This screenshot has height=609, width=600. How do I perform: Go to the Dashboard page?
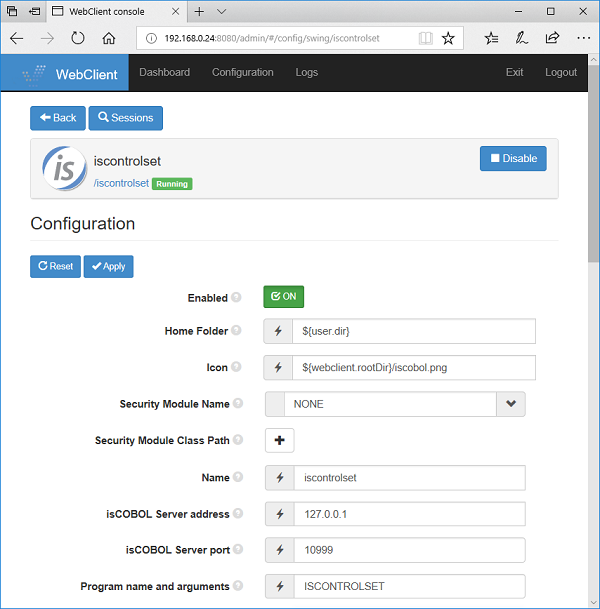[164, 72]
